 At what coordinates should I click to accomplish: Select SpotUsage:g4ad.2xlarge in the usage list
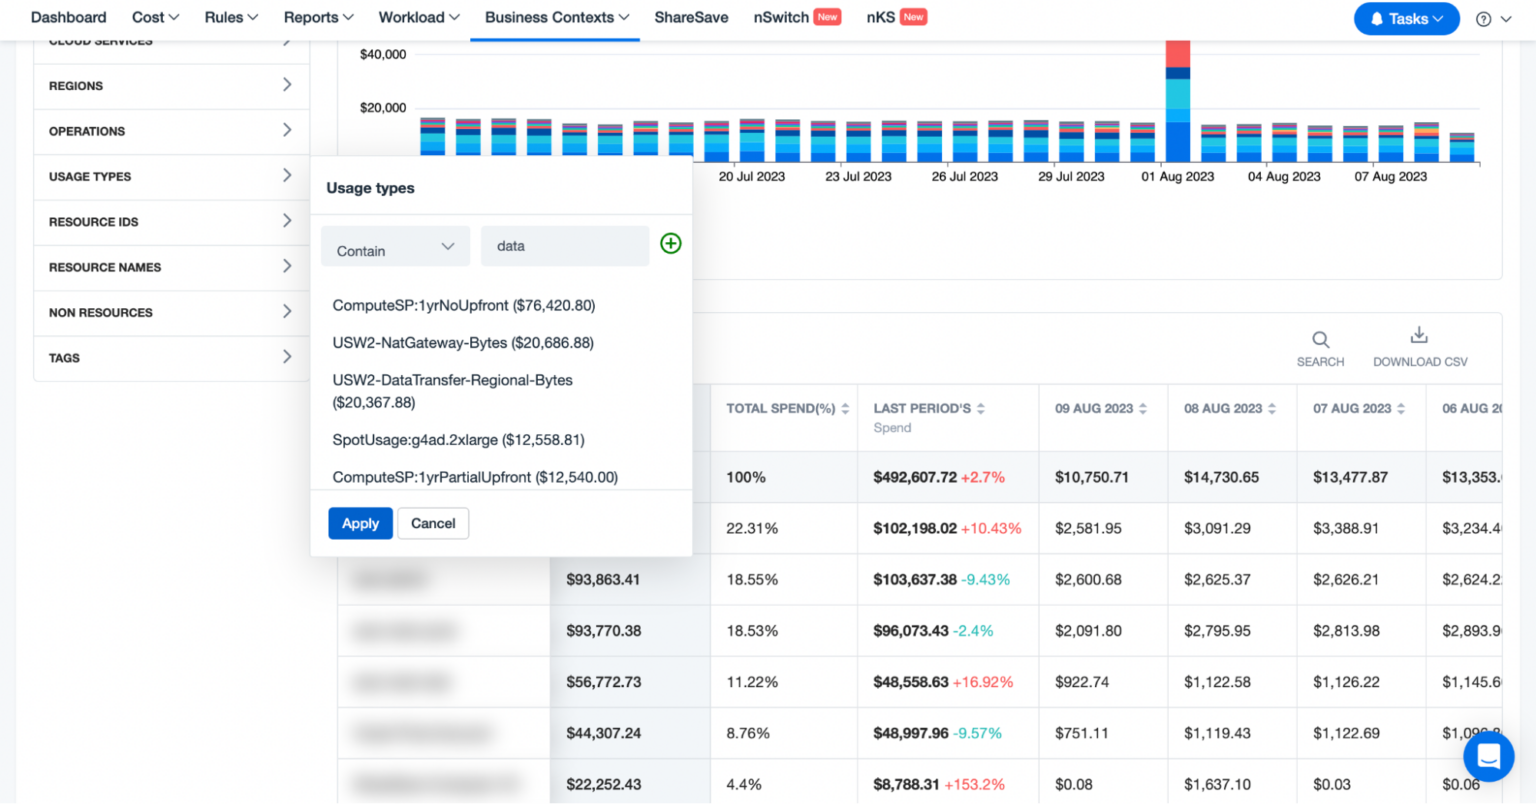(459, 440)
